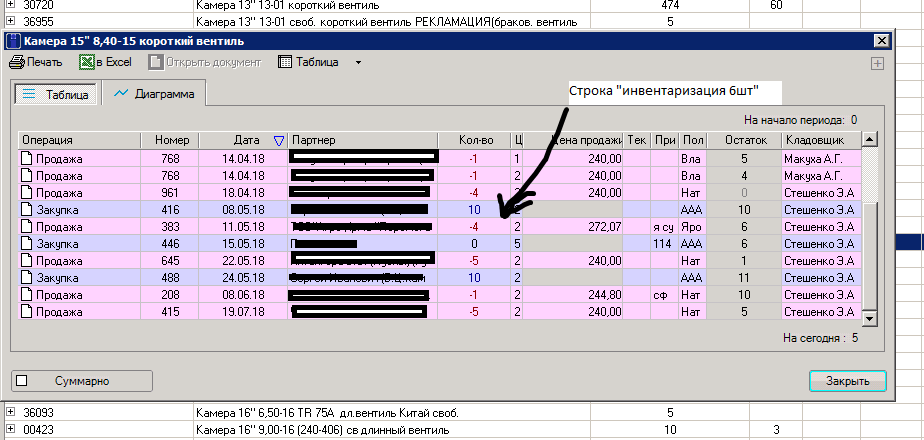Click Остаток cell with value 11
This screenshot has width=924, height=440.
(744, 277)
